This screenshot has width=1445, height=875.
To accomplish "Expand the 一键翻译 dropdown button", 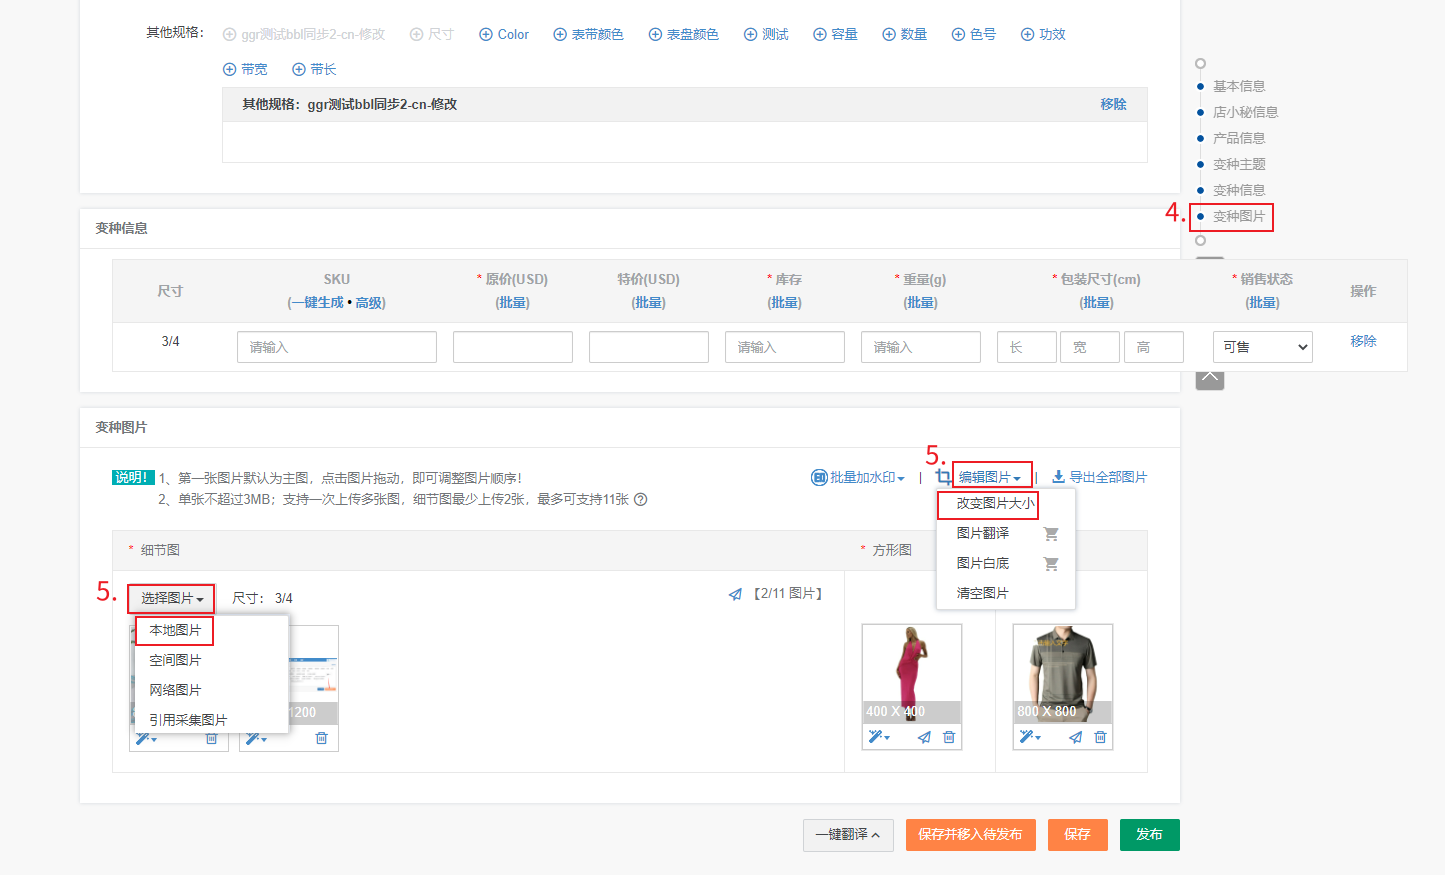I will tap(847, 835).
